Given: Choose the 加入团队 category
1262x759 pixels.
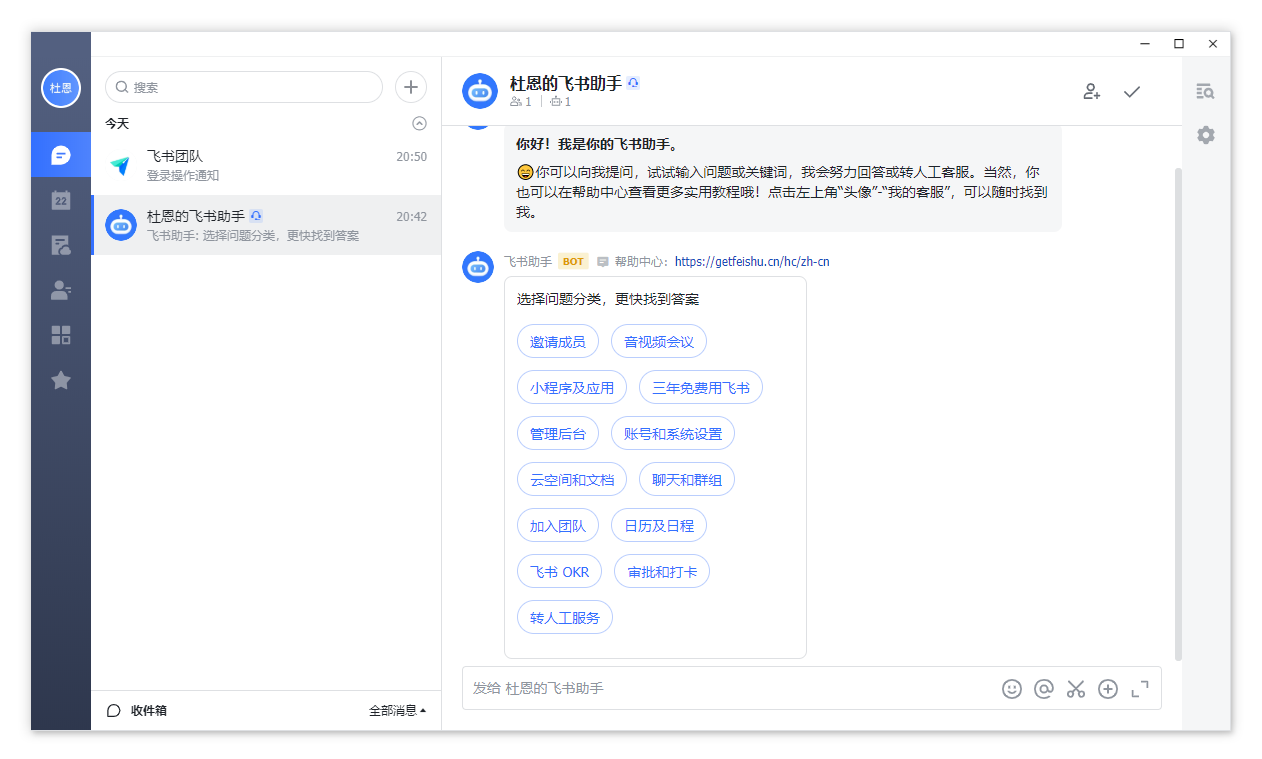Looking at the screenshot, I should tap(558, 526).
